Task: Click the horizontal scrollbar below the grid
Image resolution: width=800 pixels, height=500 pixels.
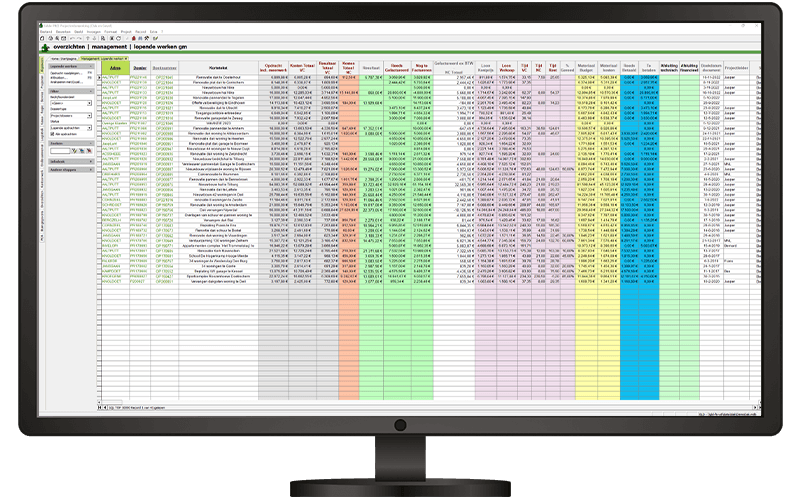Action: pos(110,403)
